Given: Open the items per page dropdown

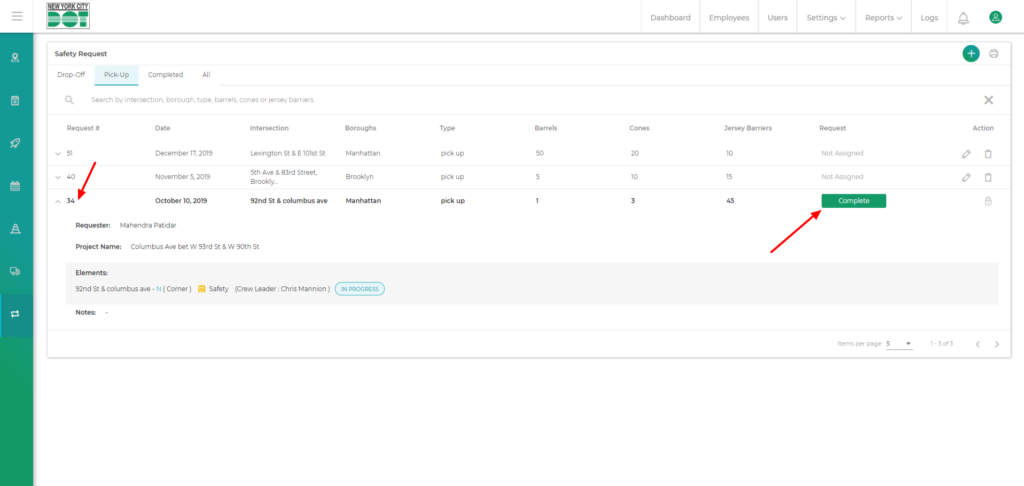Looking at the screenshot, I should click(899, 344).
